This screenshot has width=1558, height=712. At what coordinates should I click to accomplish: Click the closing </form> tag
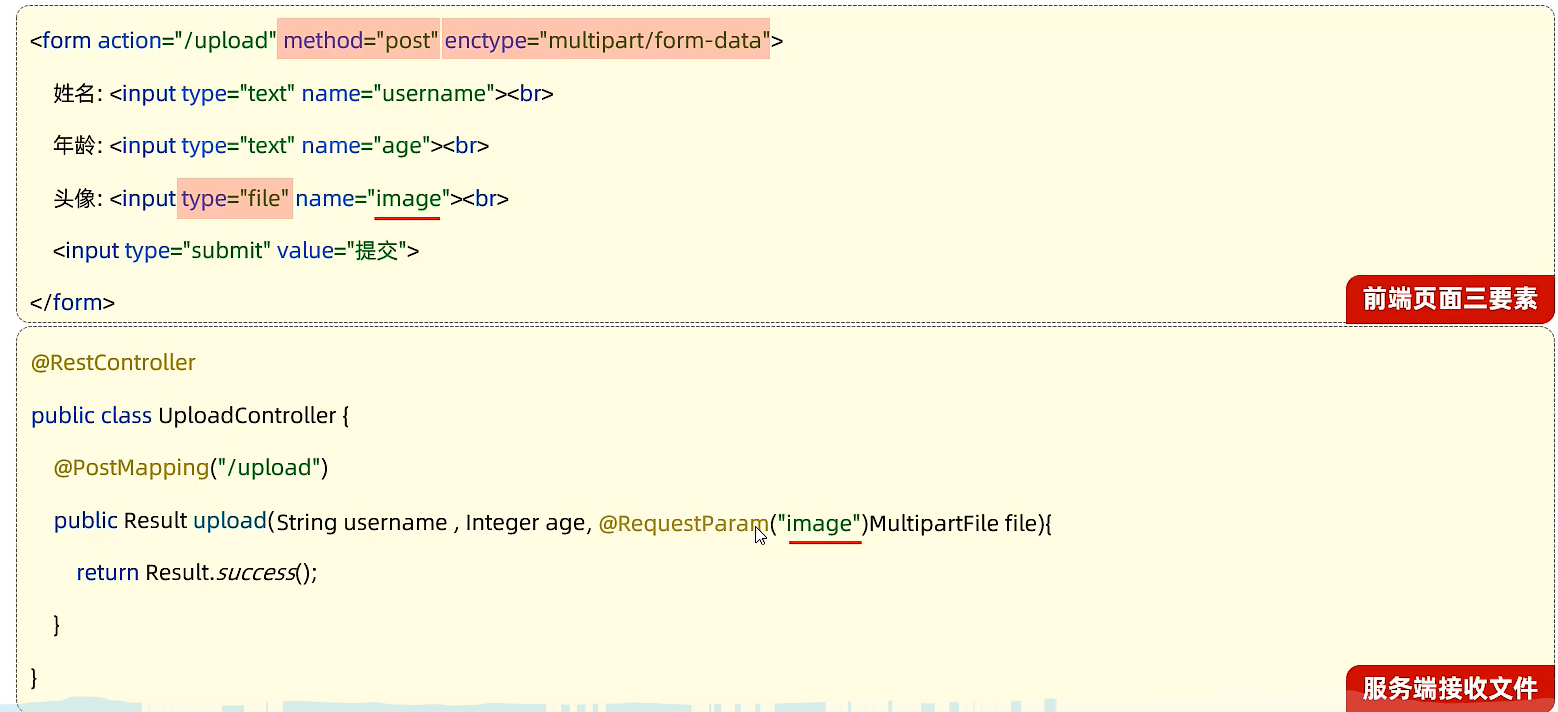tap(73, 302)
